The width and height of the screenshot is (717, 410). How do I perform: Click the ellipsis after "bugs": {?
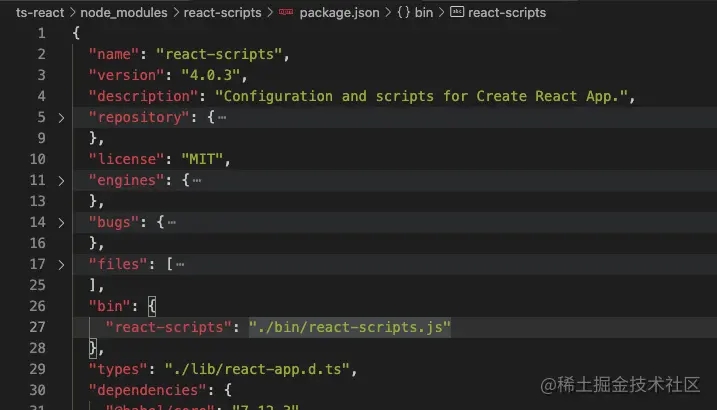[x=171, y=223]
